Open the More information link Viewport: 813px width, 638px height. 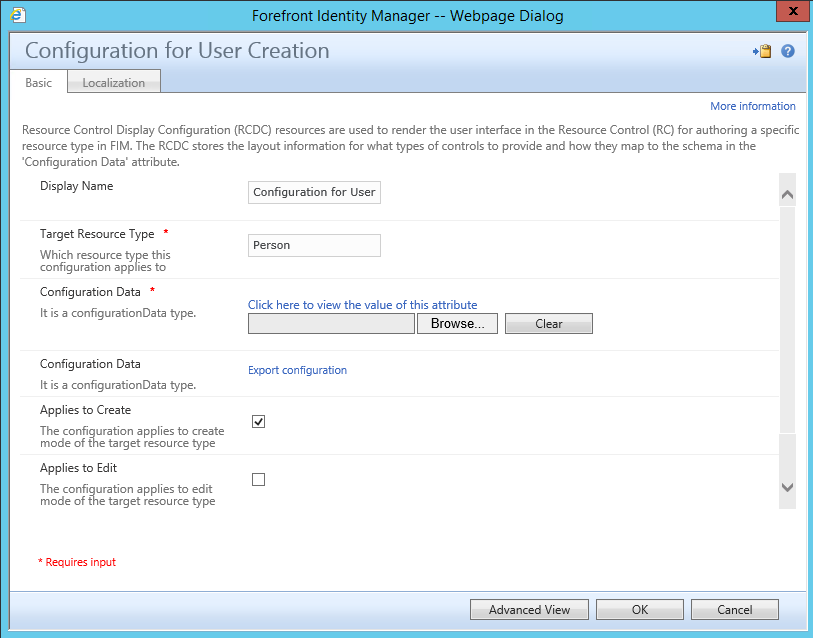(752, 106)
